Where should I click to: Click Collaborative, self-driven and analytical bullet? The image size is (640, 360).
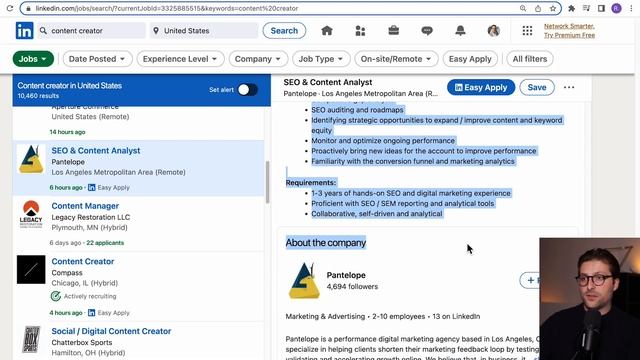coord(377,213)
